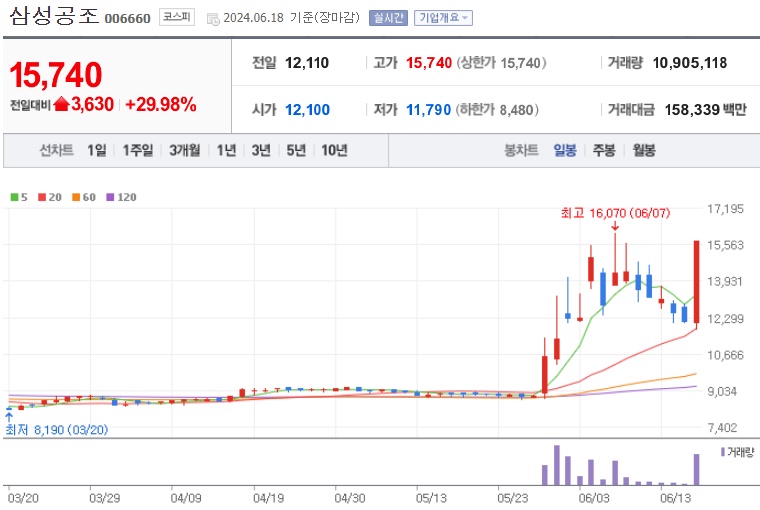Click the 거래대금 value 158,339 백만

[x=705, y=110]
